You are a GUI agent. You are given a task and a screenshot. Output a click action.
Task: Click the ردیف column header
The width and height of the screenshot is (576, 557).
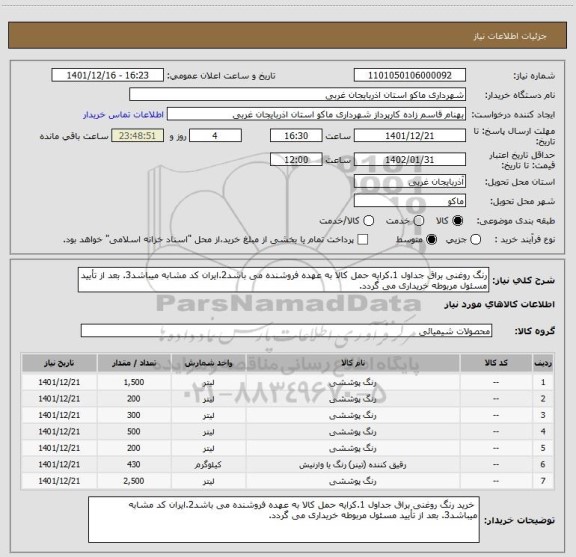point(543,363)
